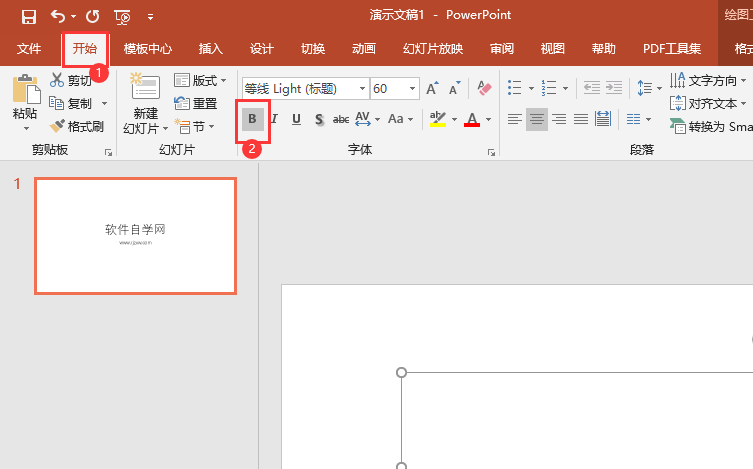The height and width of the screenshot is (469, 753).
Task: Expand the font name dropdown arrow
Action: (363, 88)
